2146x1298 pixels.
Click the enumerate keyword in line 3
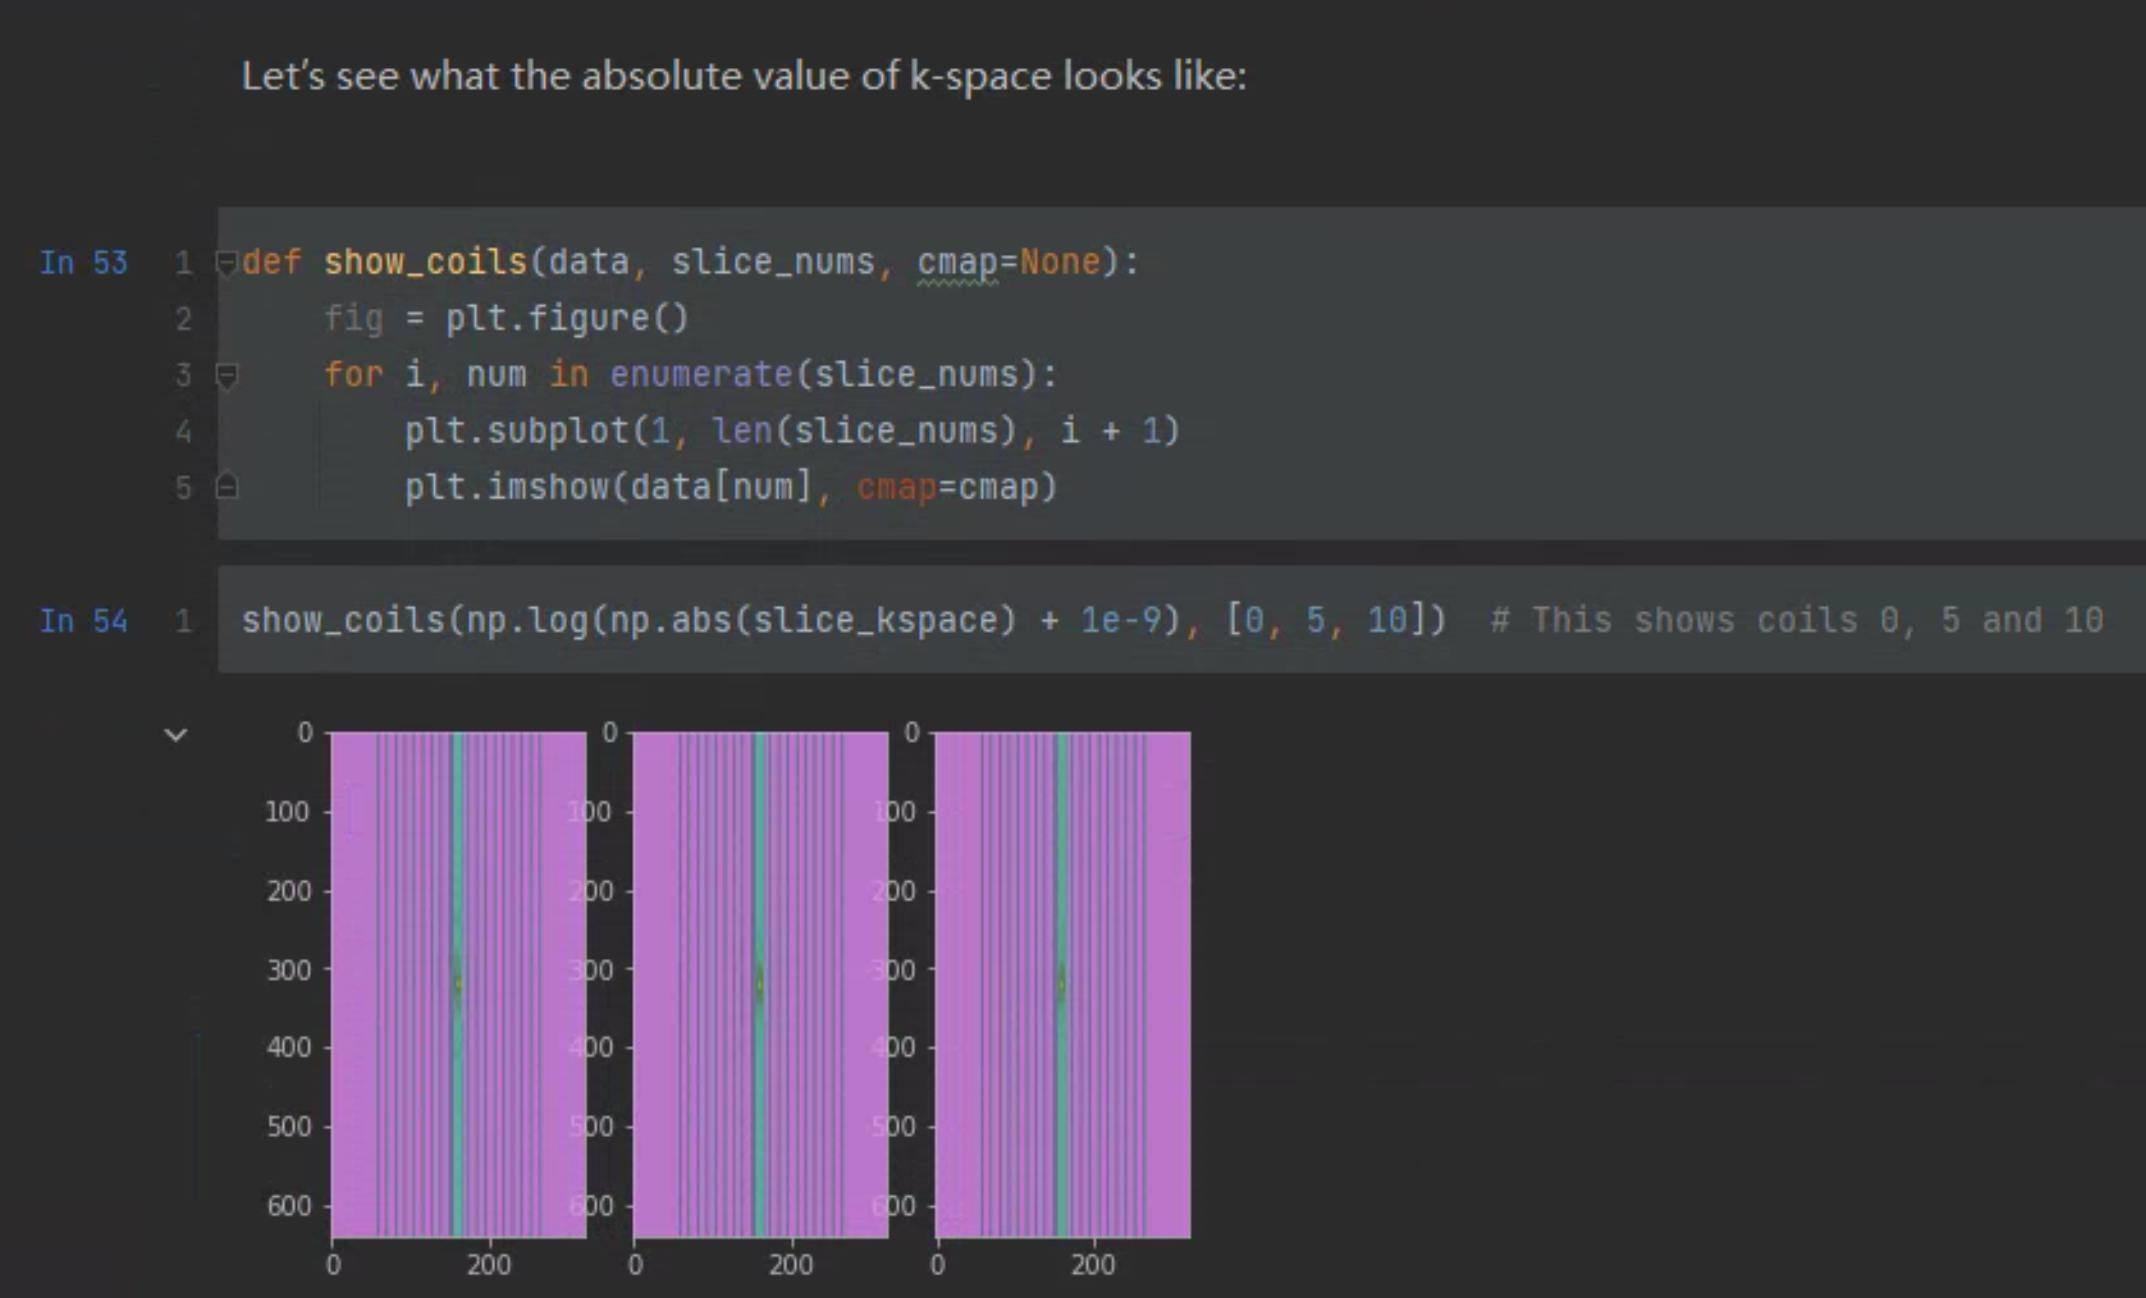pos(701,375)
